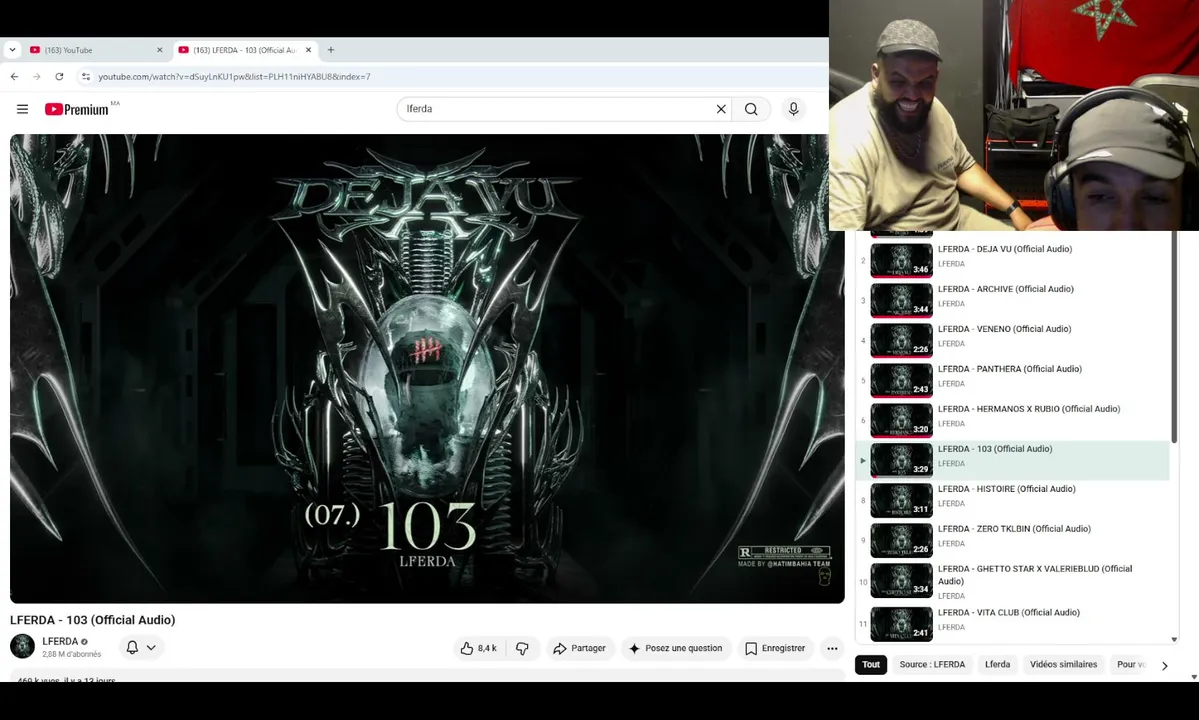Screen dimensions: 1199x720
Task: Open HISTOIRE thumbnail showing 3:11
Action: [x=902, y=500]
